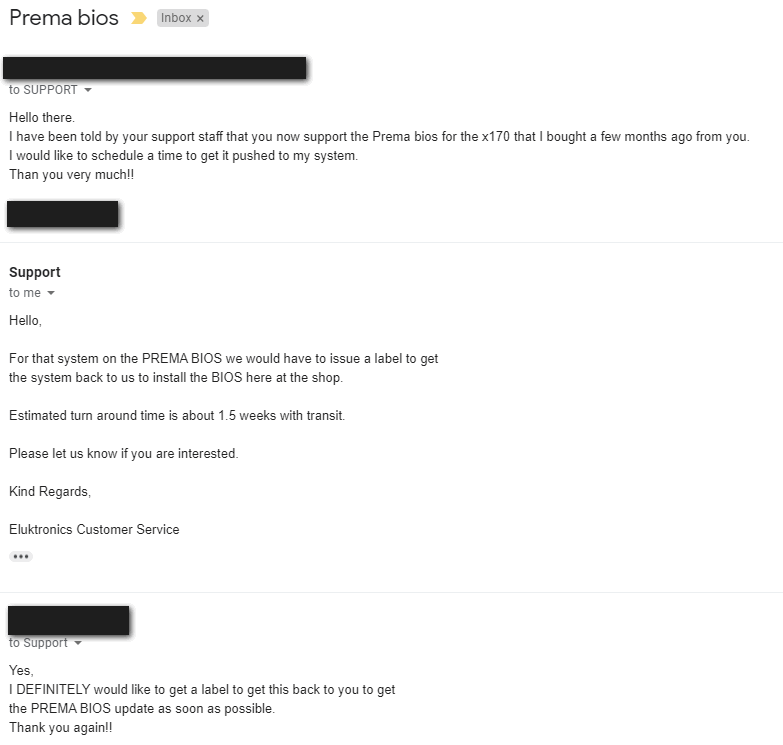Show trimmed content via ellipsis button
The width and height of the screenshot is (783, 745).
tap(21, 556)
